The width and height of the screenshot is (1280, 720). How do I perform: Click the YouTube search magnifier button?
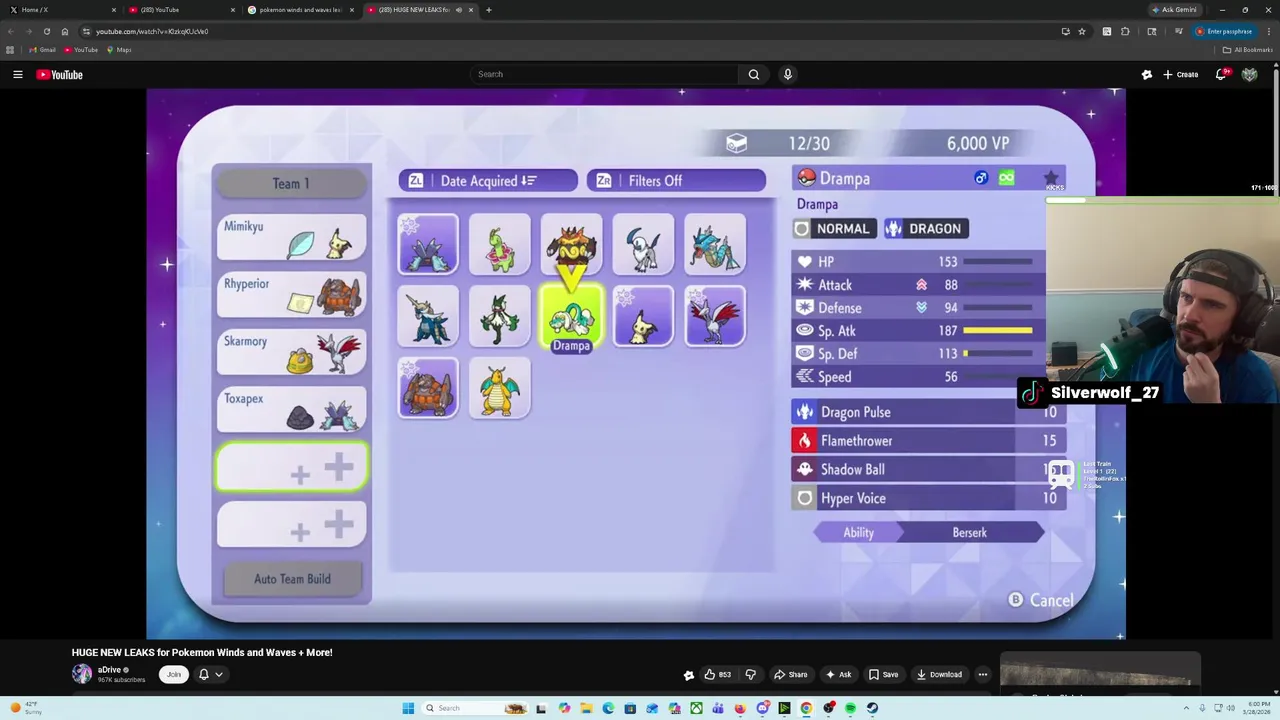pos(754,74)
